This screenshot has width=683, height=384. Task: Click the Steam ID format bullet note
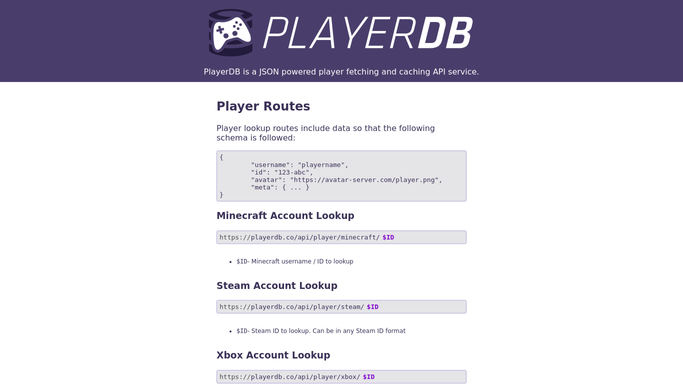[x=321, y=331]
